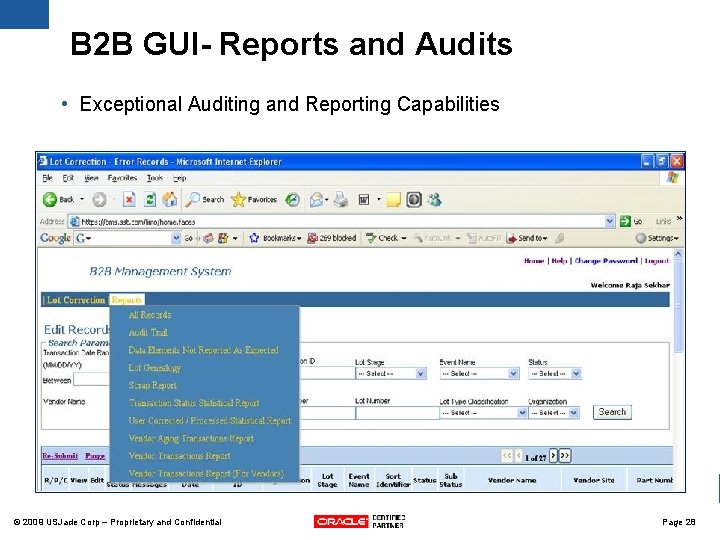This screenshot has height=540, width=720.
Task: Choose Audit Trail report
Action: [148, 332]
